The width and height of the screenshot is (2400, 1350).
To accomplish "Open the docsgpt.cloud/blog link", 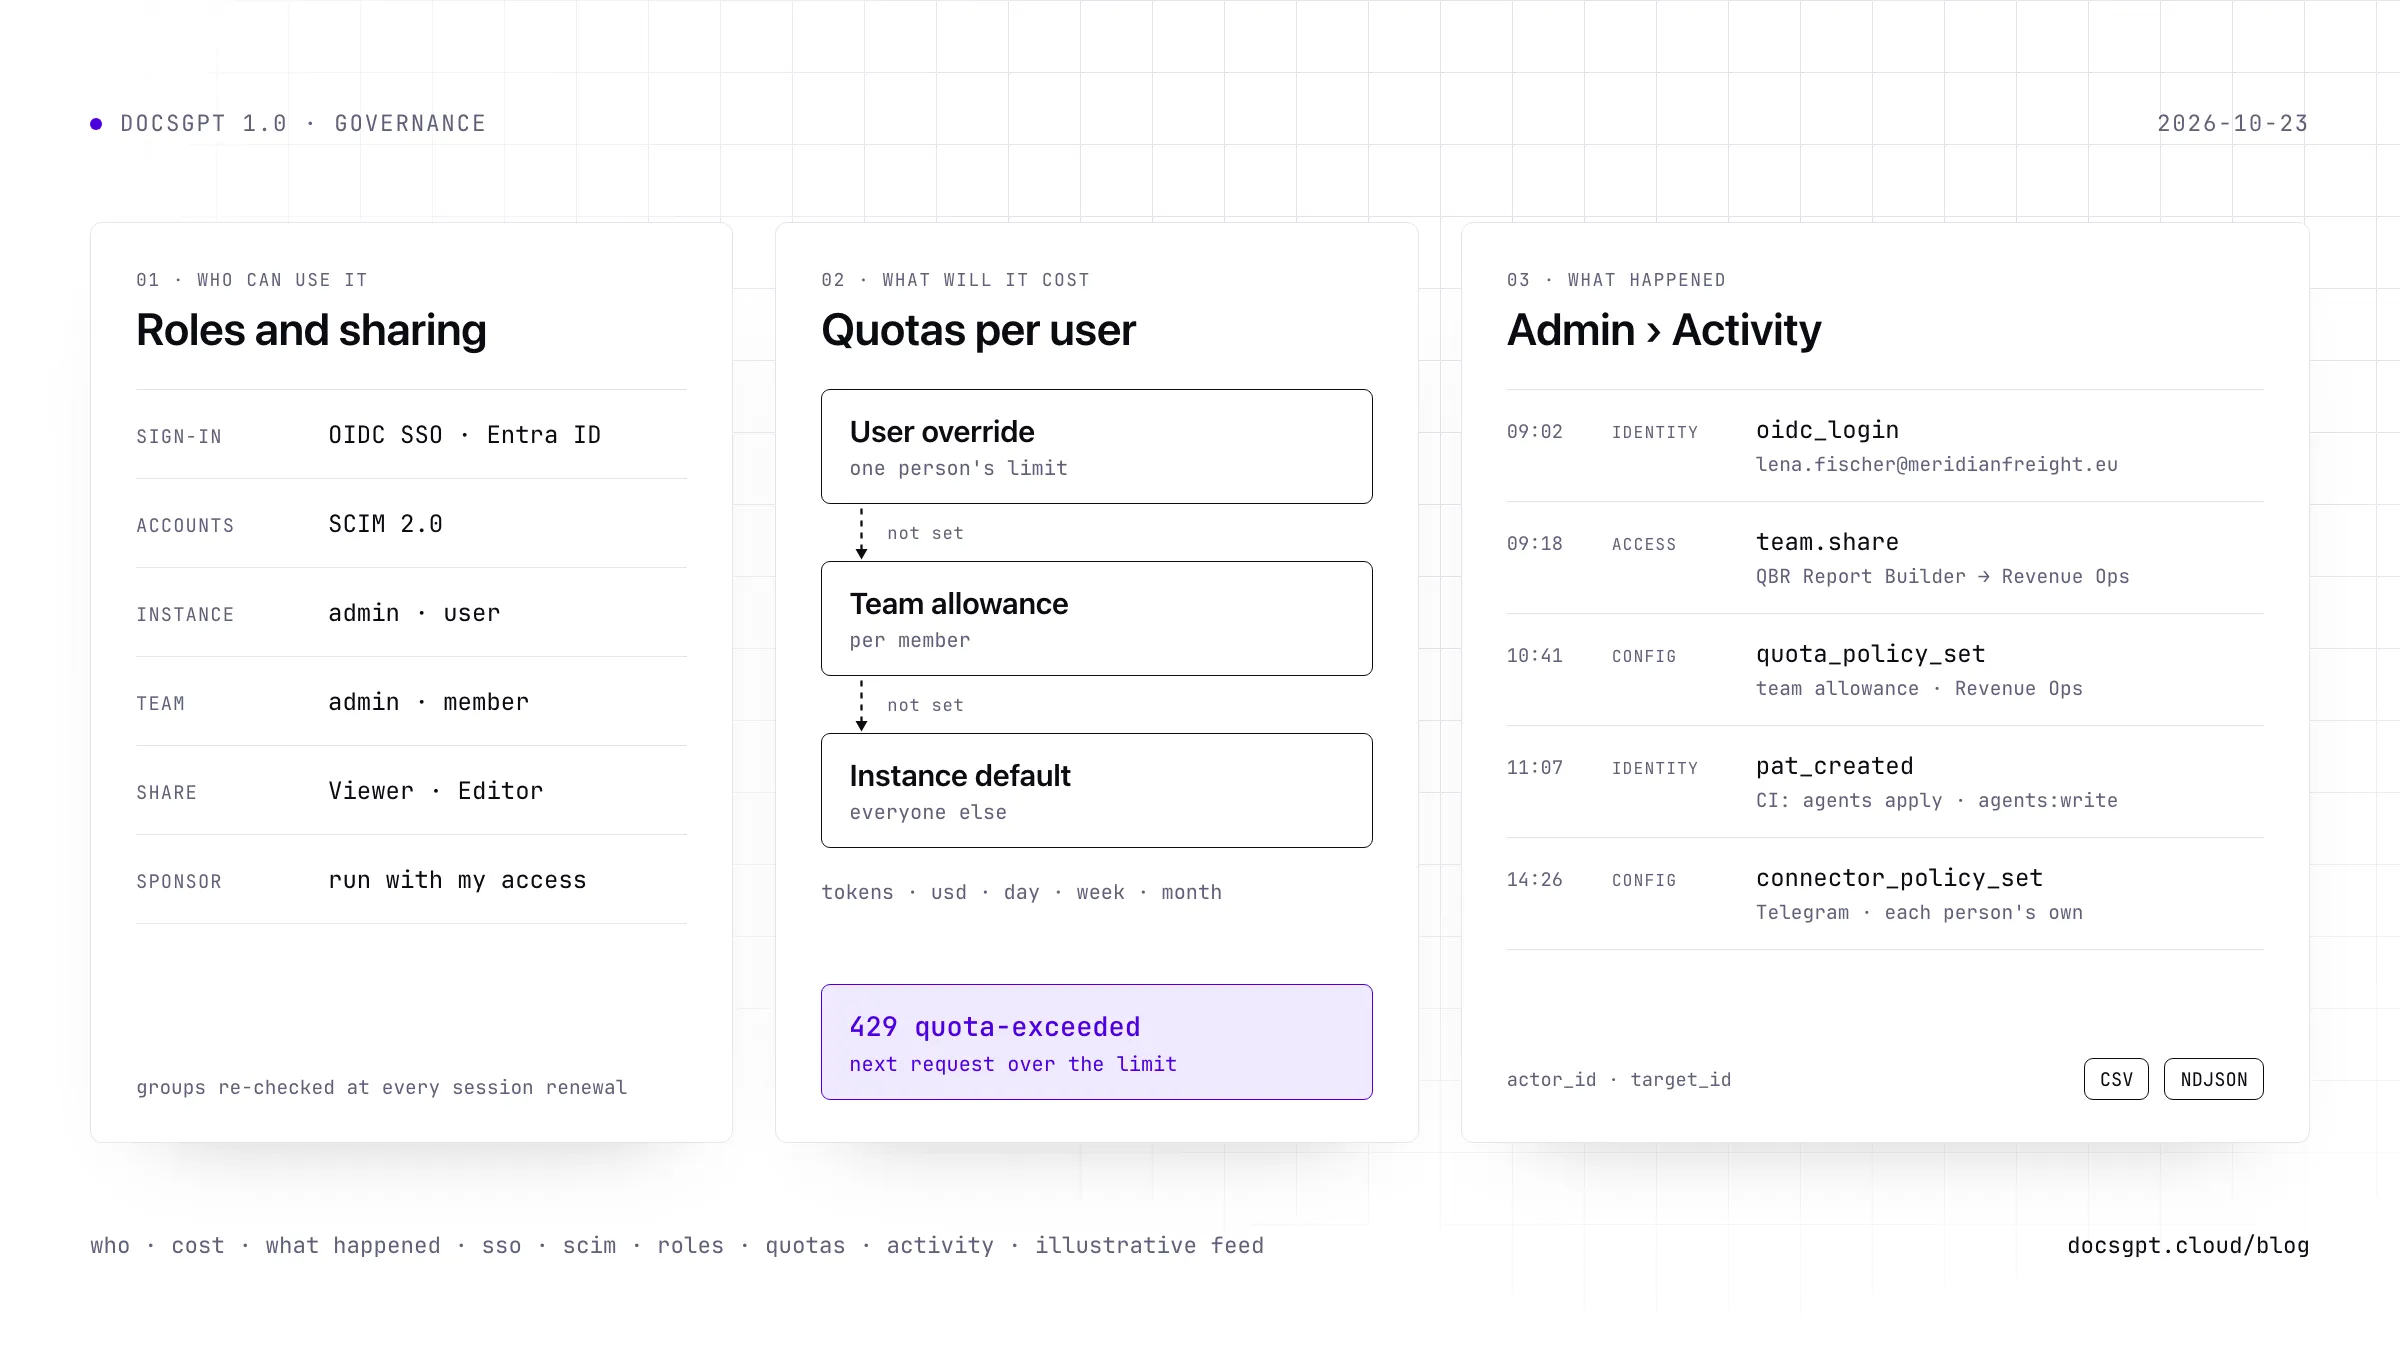I will pyautogui.click(x=2188, y=1245).
